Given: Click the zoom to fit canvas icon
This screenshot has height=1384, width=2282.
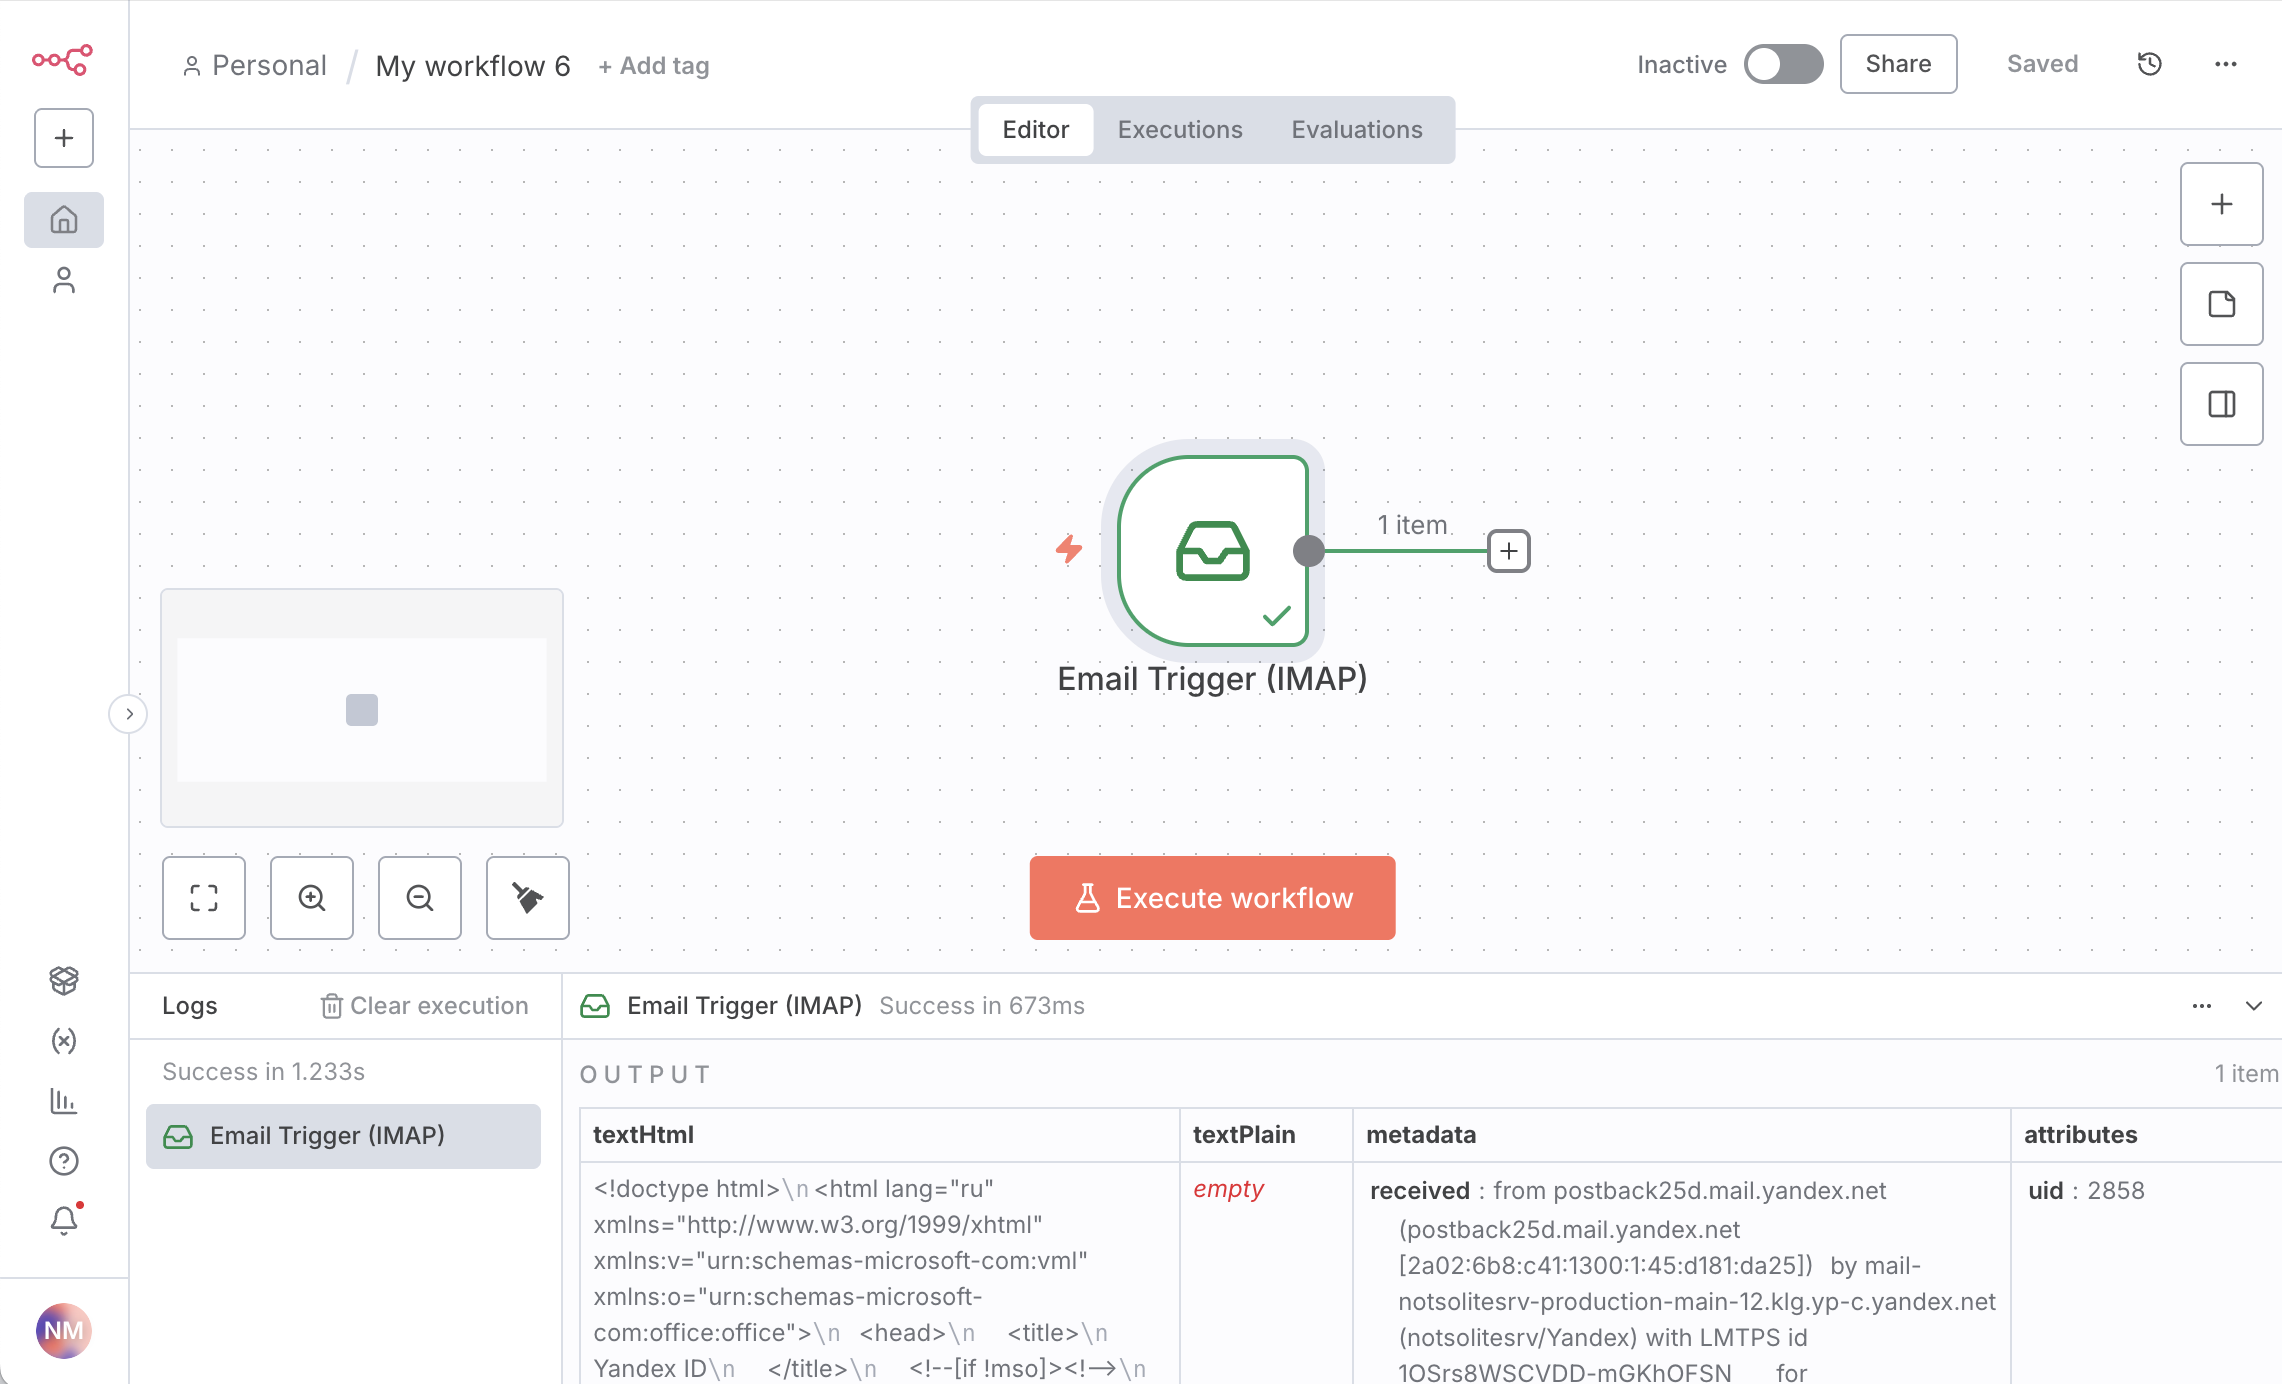Looking at the screenshot, I should coord(204,898).
